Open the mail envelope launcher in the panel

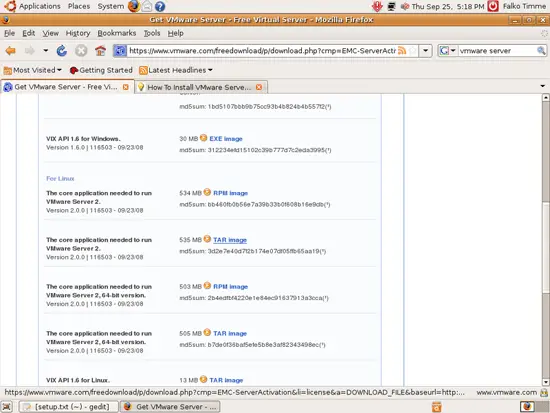click(x=147, y=6)
